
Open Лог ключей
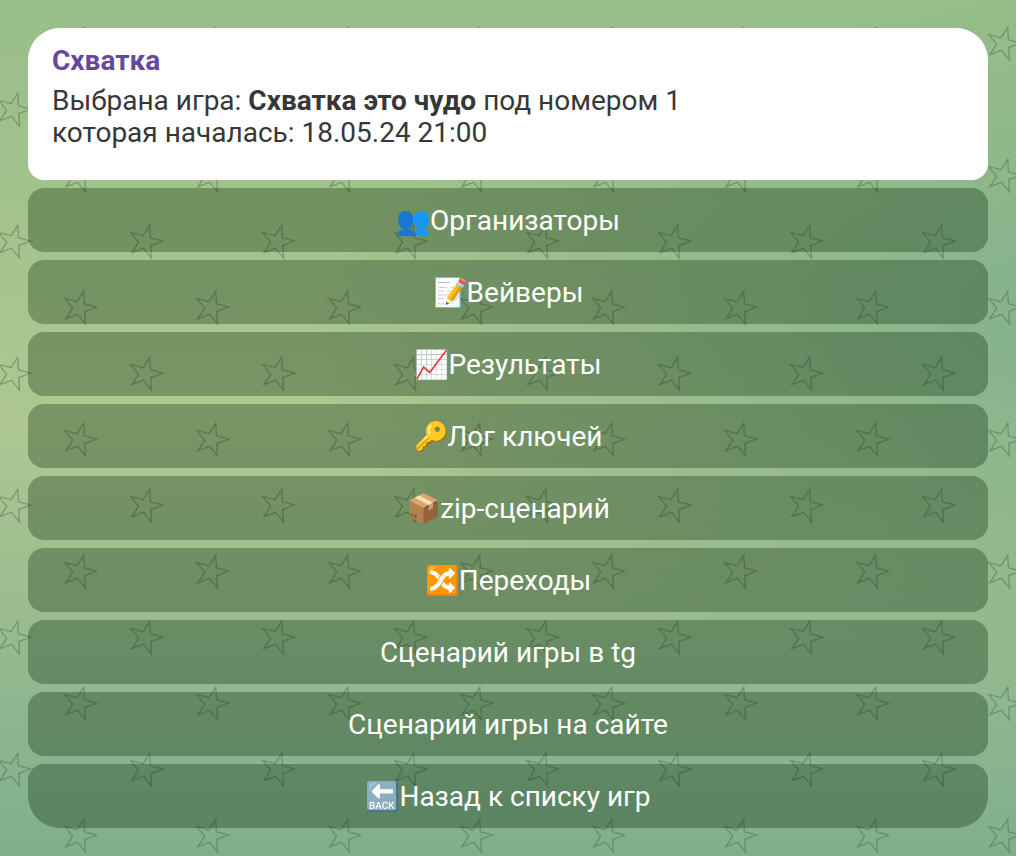tap(507, 436)
